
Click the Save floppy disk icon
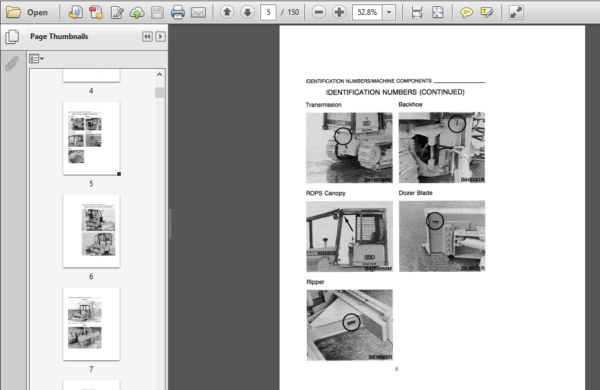coord(157,13)
